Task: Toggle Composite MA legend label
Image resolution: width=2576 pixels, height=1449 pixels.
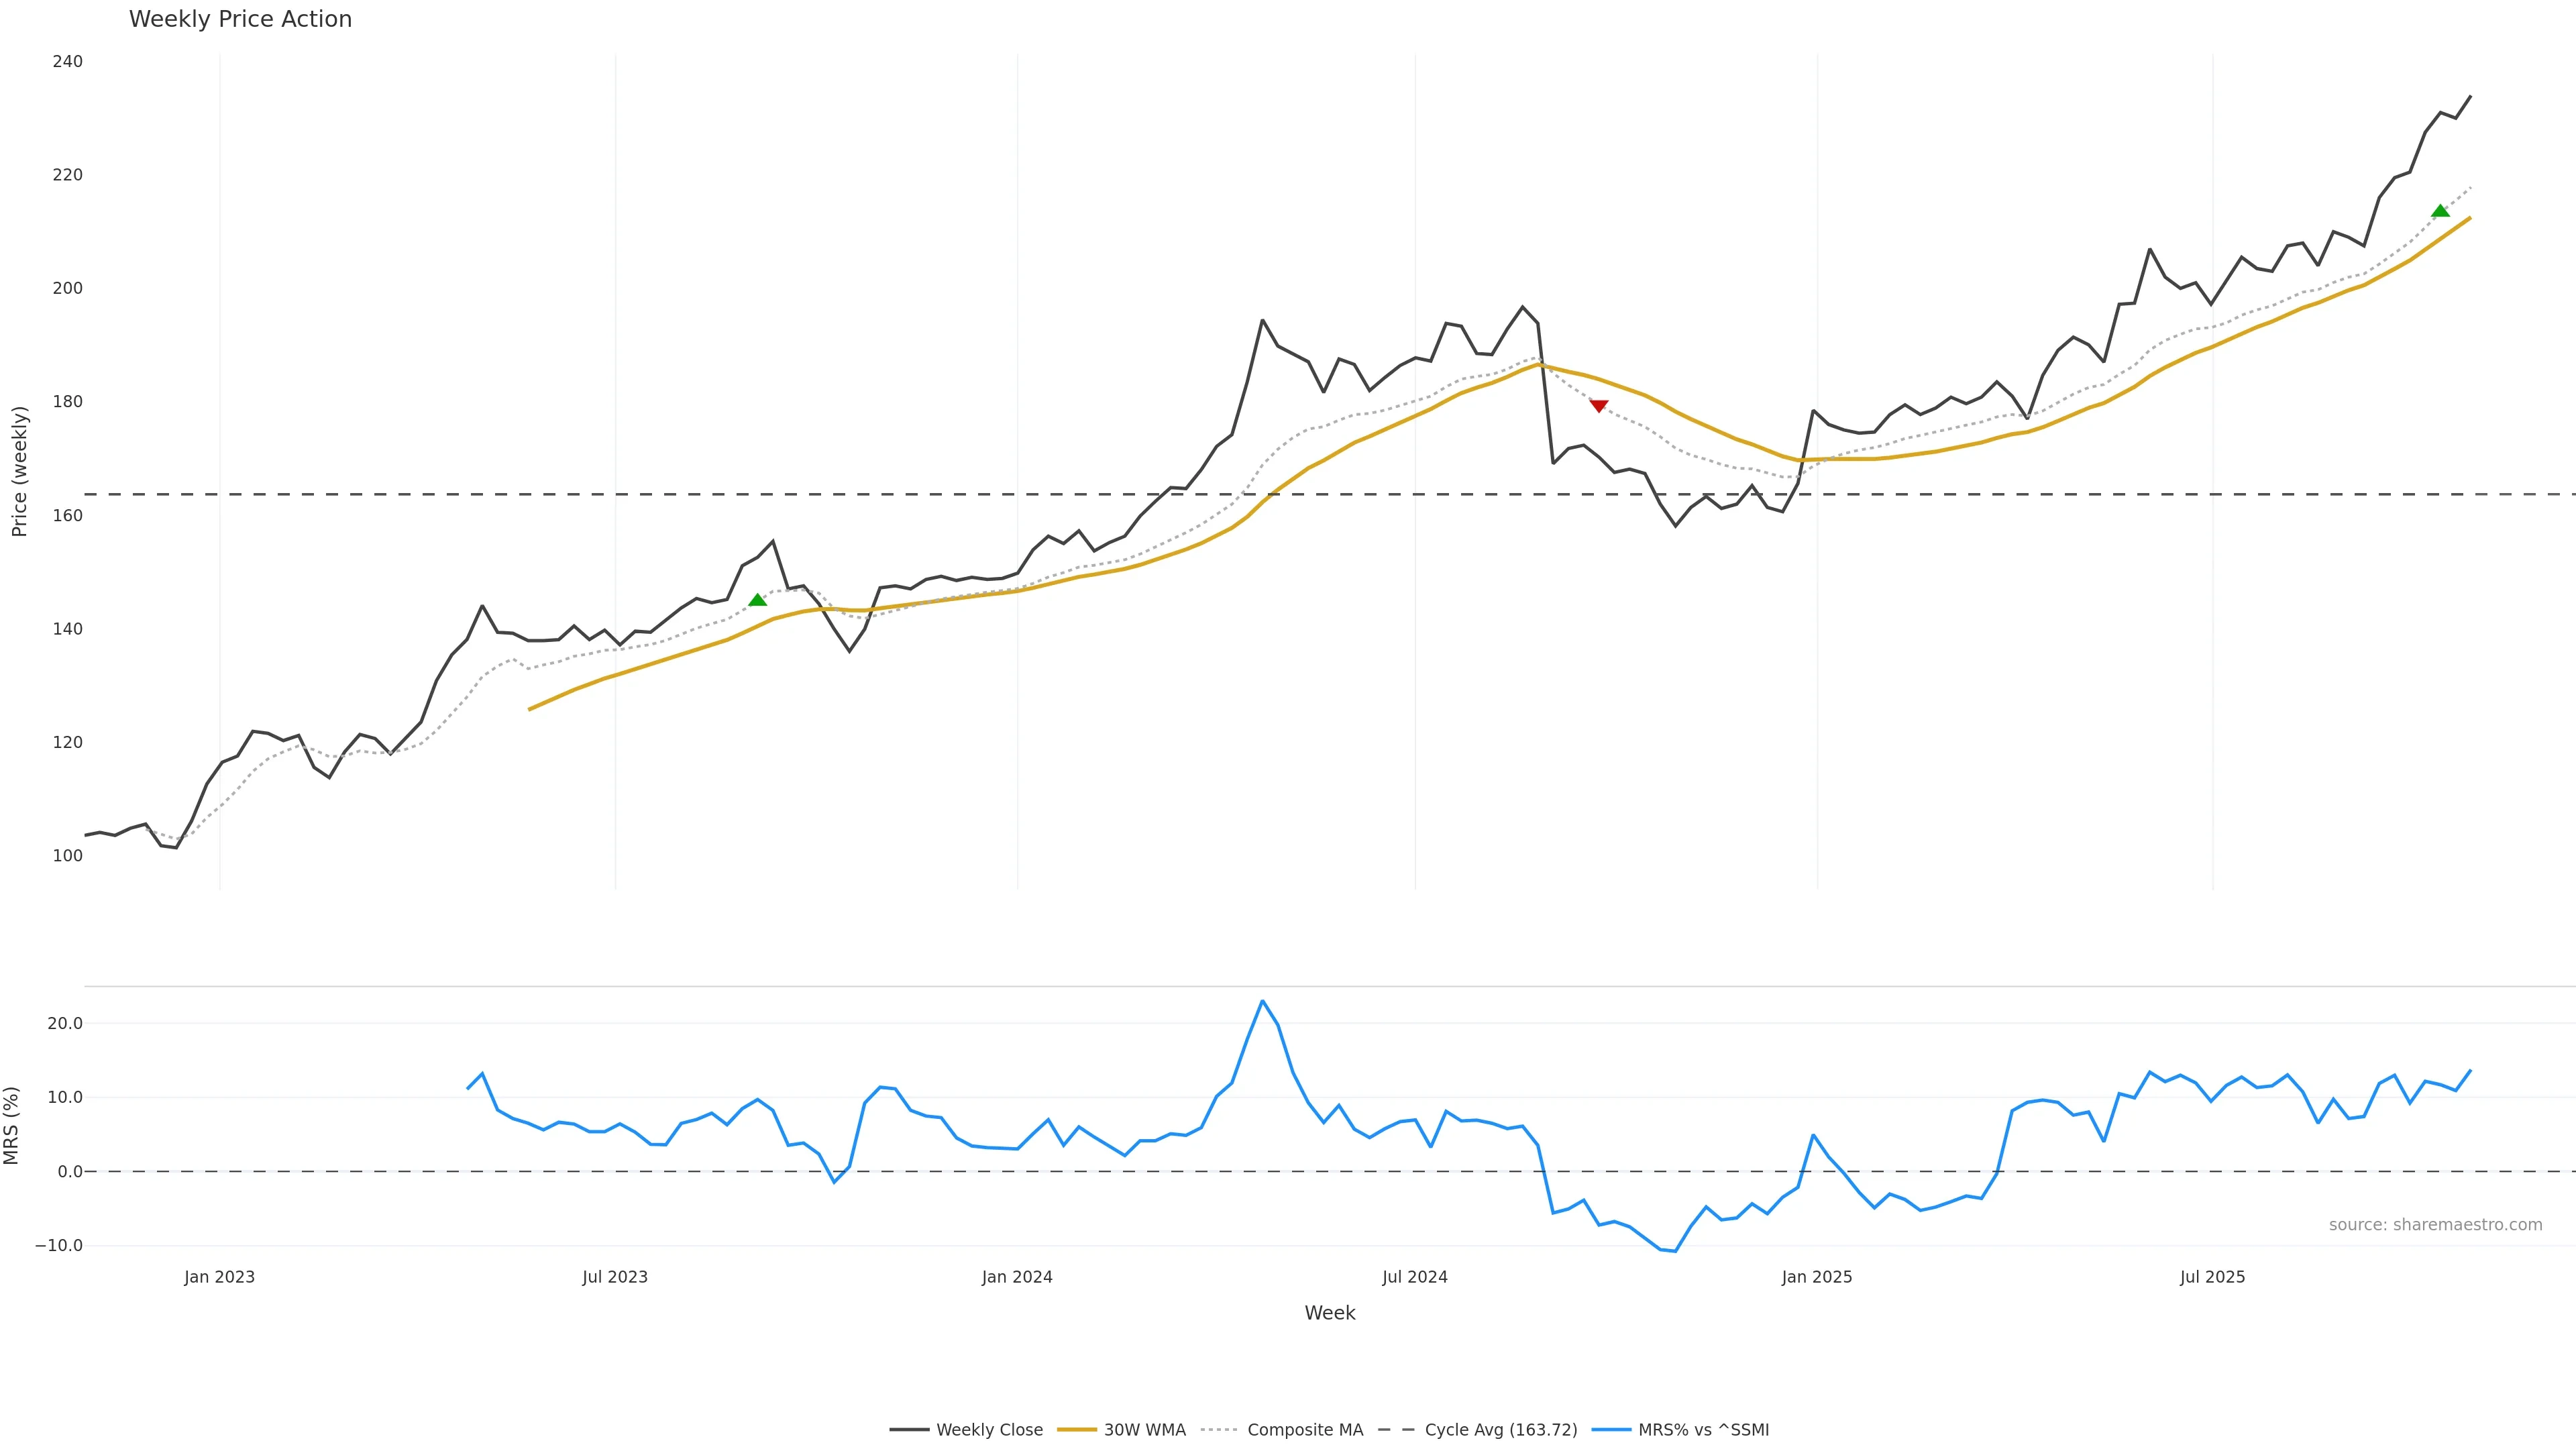Action: coord(1305,1430)
